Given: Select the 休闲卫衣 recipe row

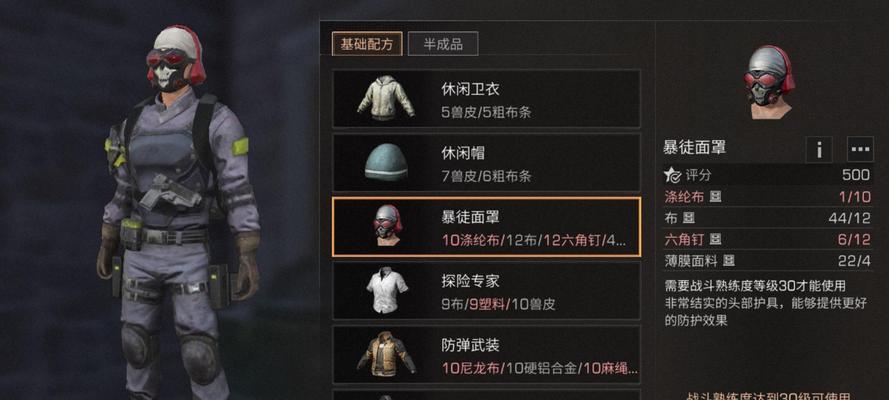Looking at the screenshot, I should 486,99.
